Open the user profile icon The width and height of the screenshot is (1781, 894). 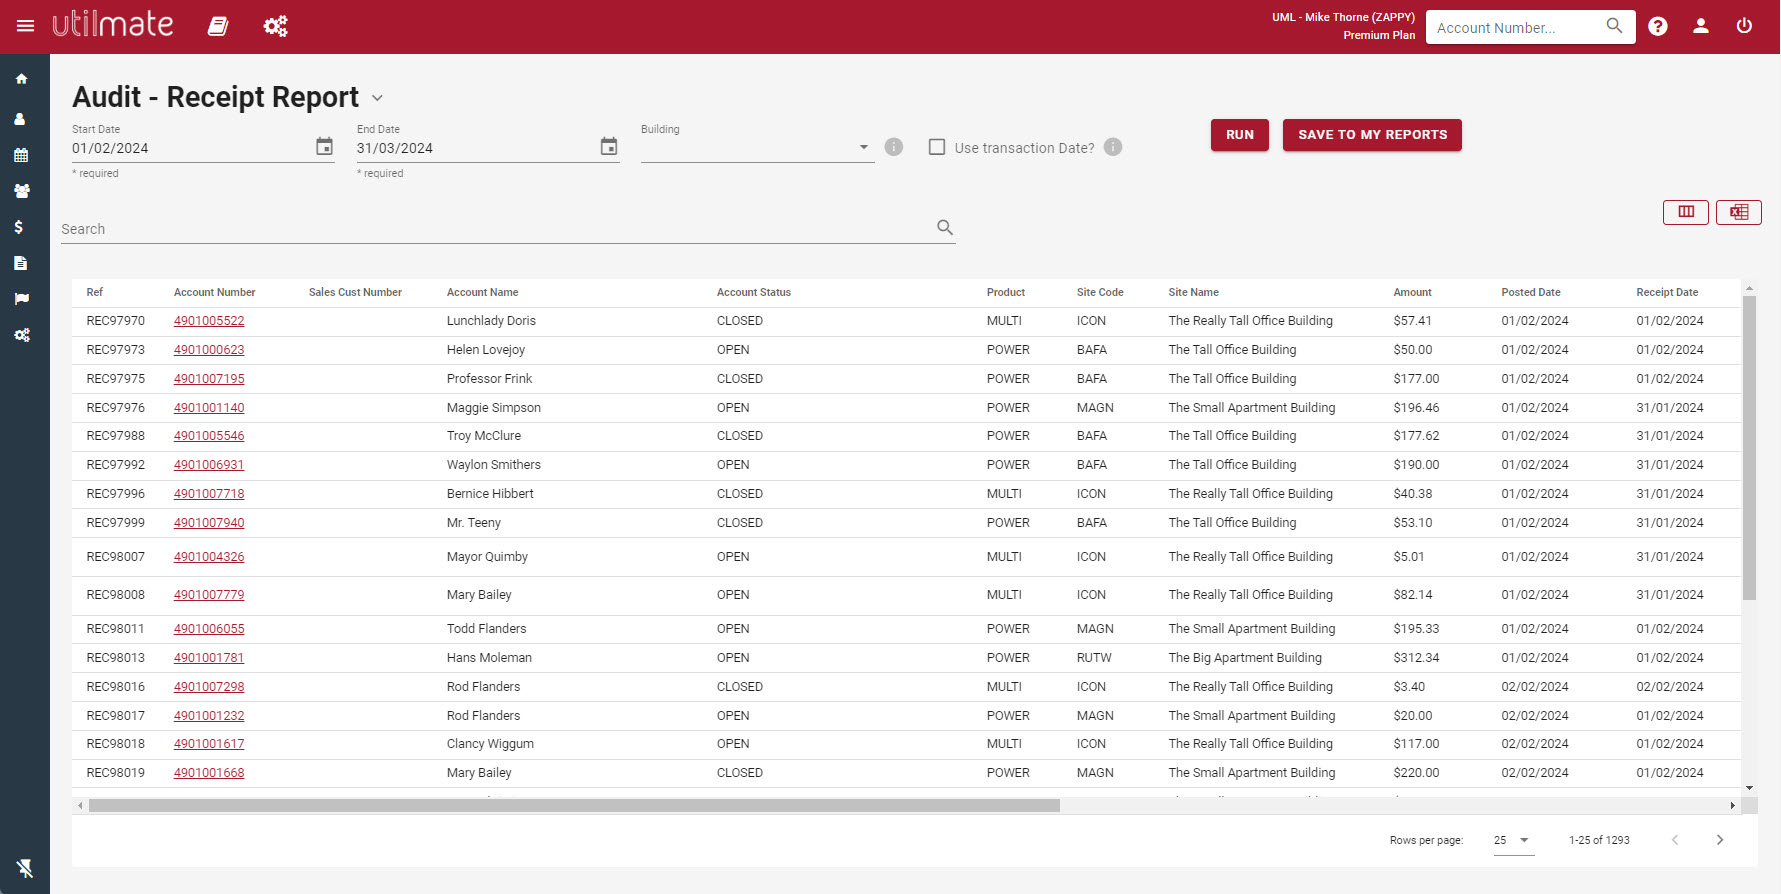point(1701,26)
